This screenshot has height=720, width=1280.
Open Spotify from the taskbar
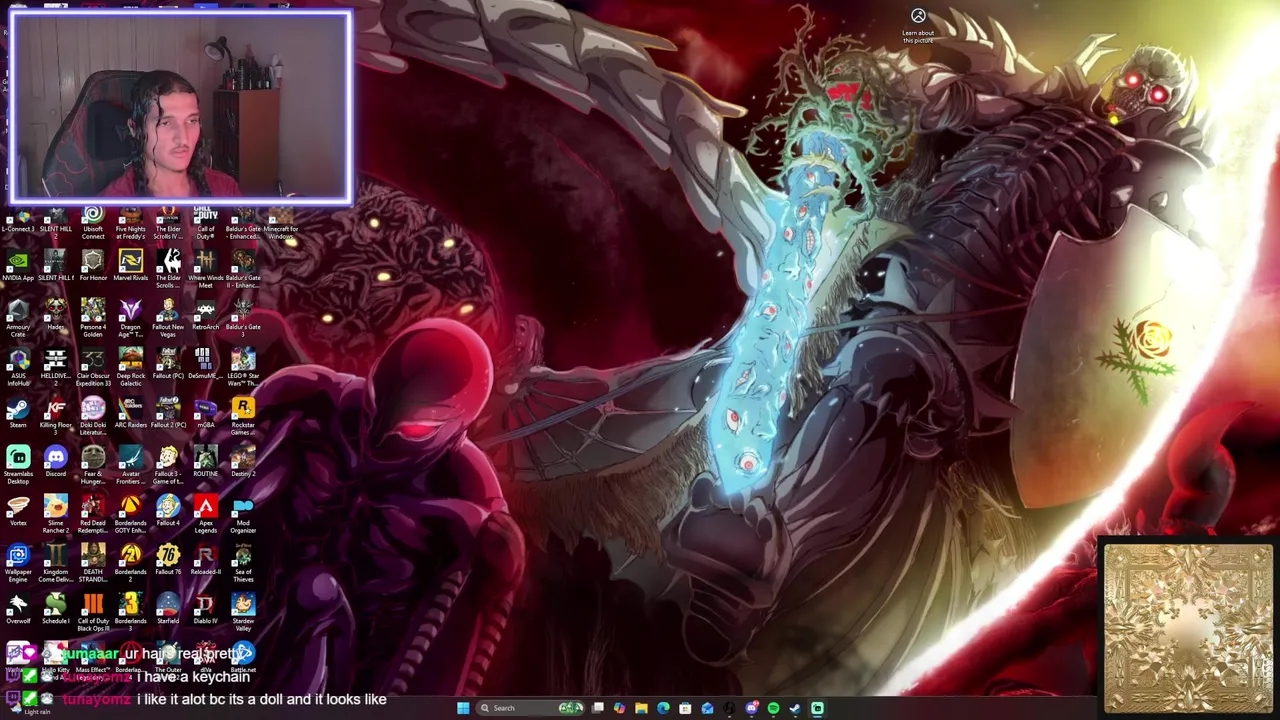(773, 708)
